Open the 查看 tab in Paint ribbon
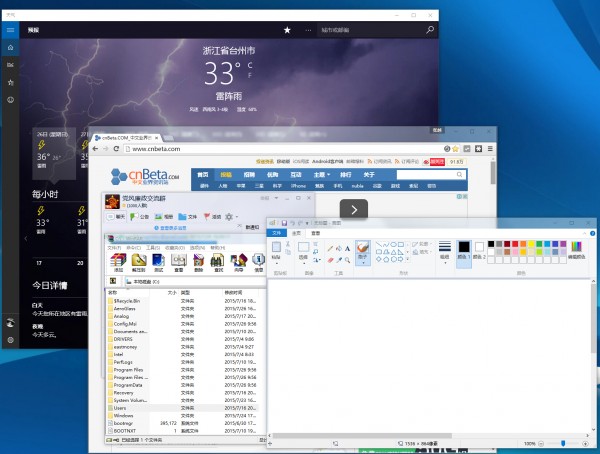 (316, 232)
